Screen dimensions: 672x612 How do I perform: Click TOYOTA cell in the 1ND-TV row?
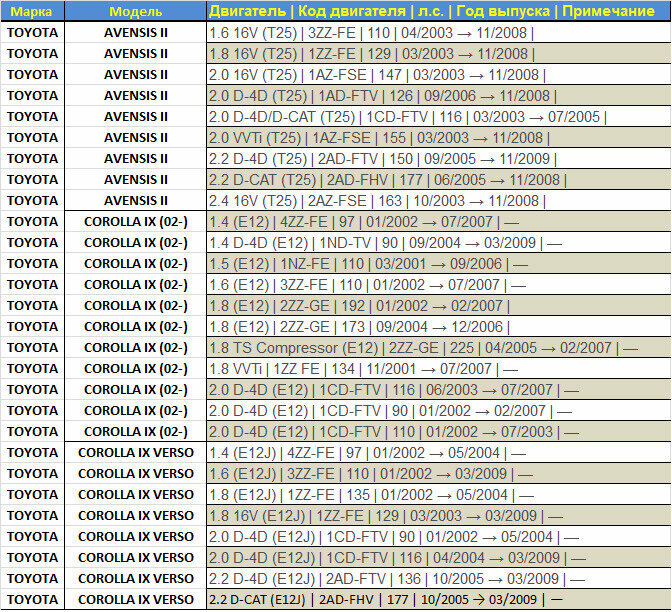32,243
